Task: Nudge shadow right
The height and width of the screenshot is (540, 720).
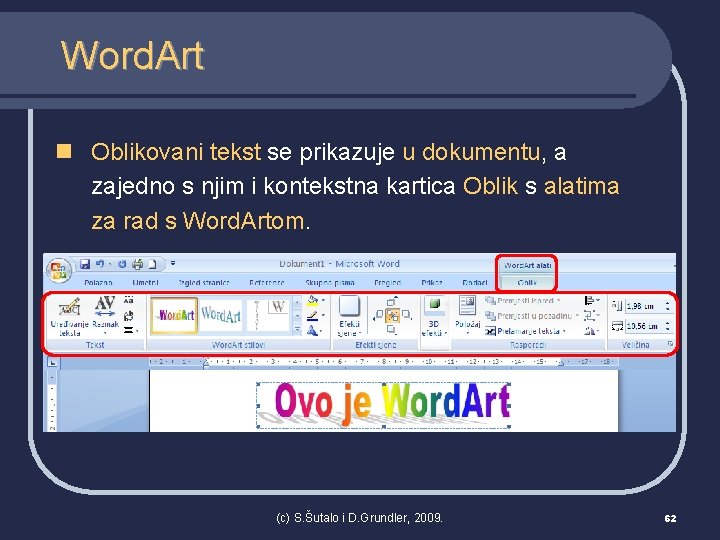Action: 406,315
